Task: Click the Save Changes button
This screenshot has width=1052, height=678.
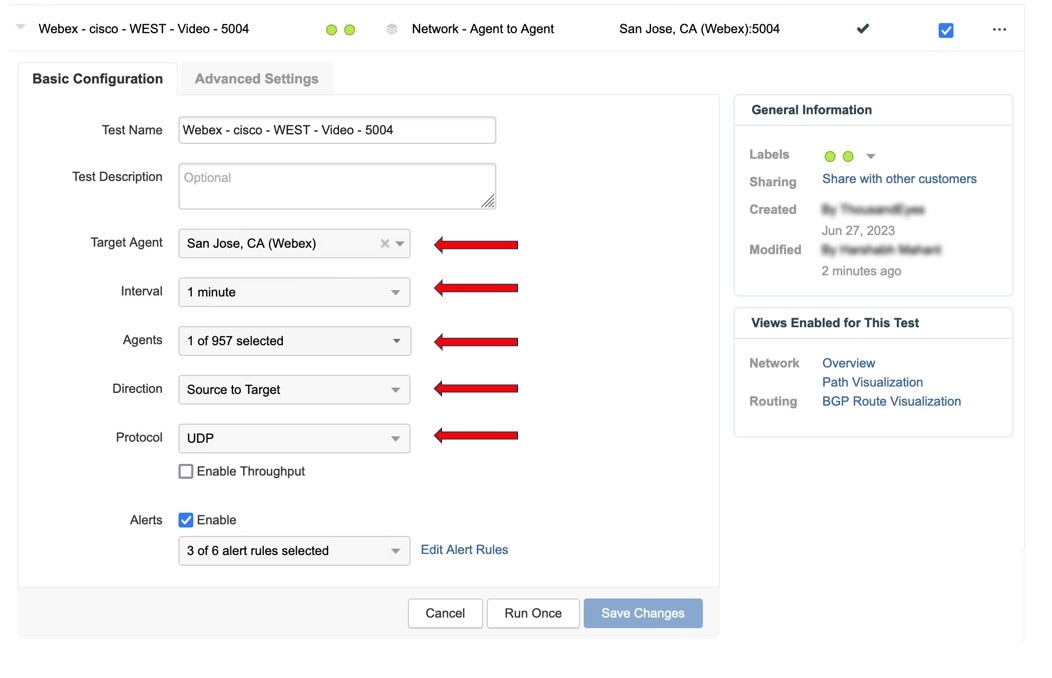Action: pyautogui.click(x=643, y=613)
